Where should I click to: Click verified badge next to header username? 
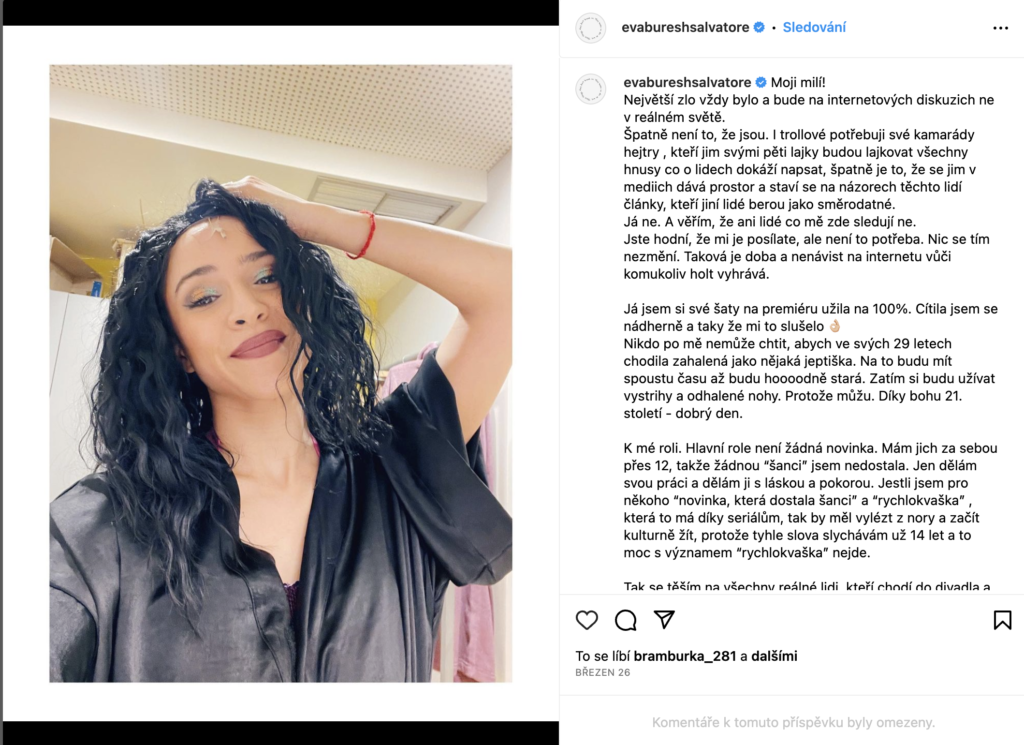[759, 27]
